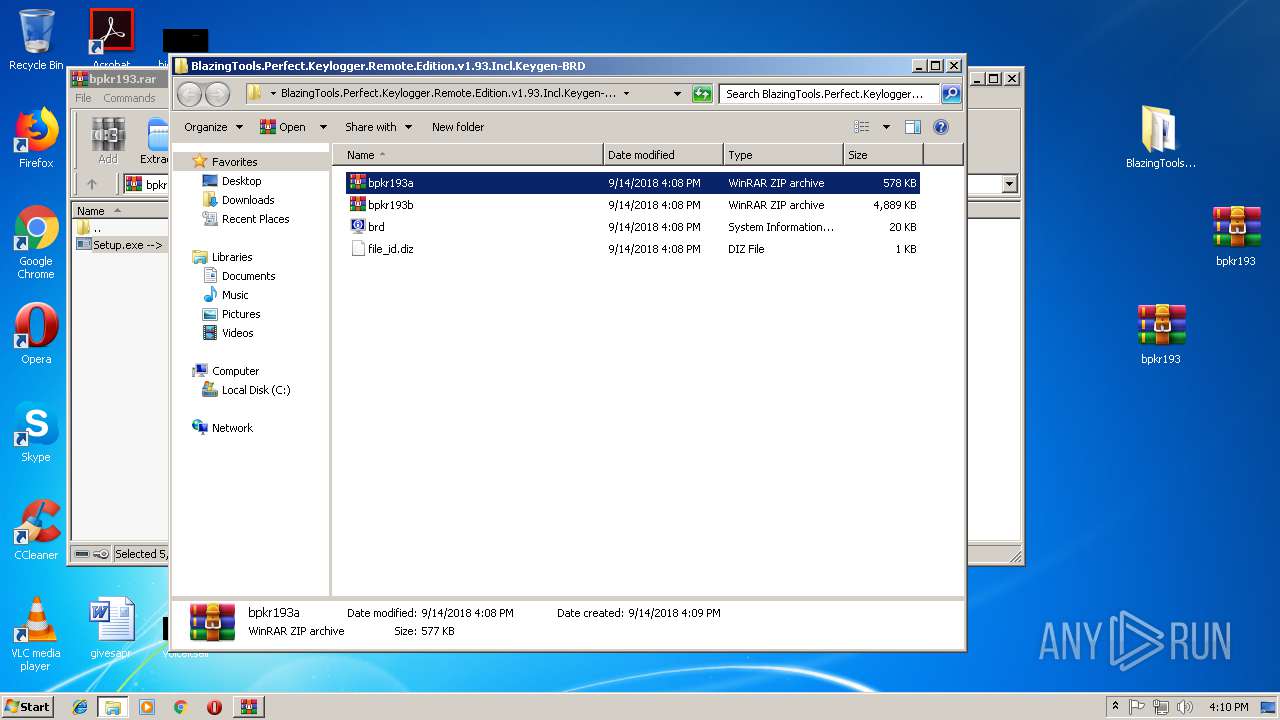This screenshot has width=1280, height=720.
Task: Open the upper-right bpkr193 desktop archive
Action: point(1236,236)
